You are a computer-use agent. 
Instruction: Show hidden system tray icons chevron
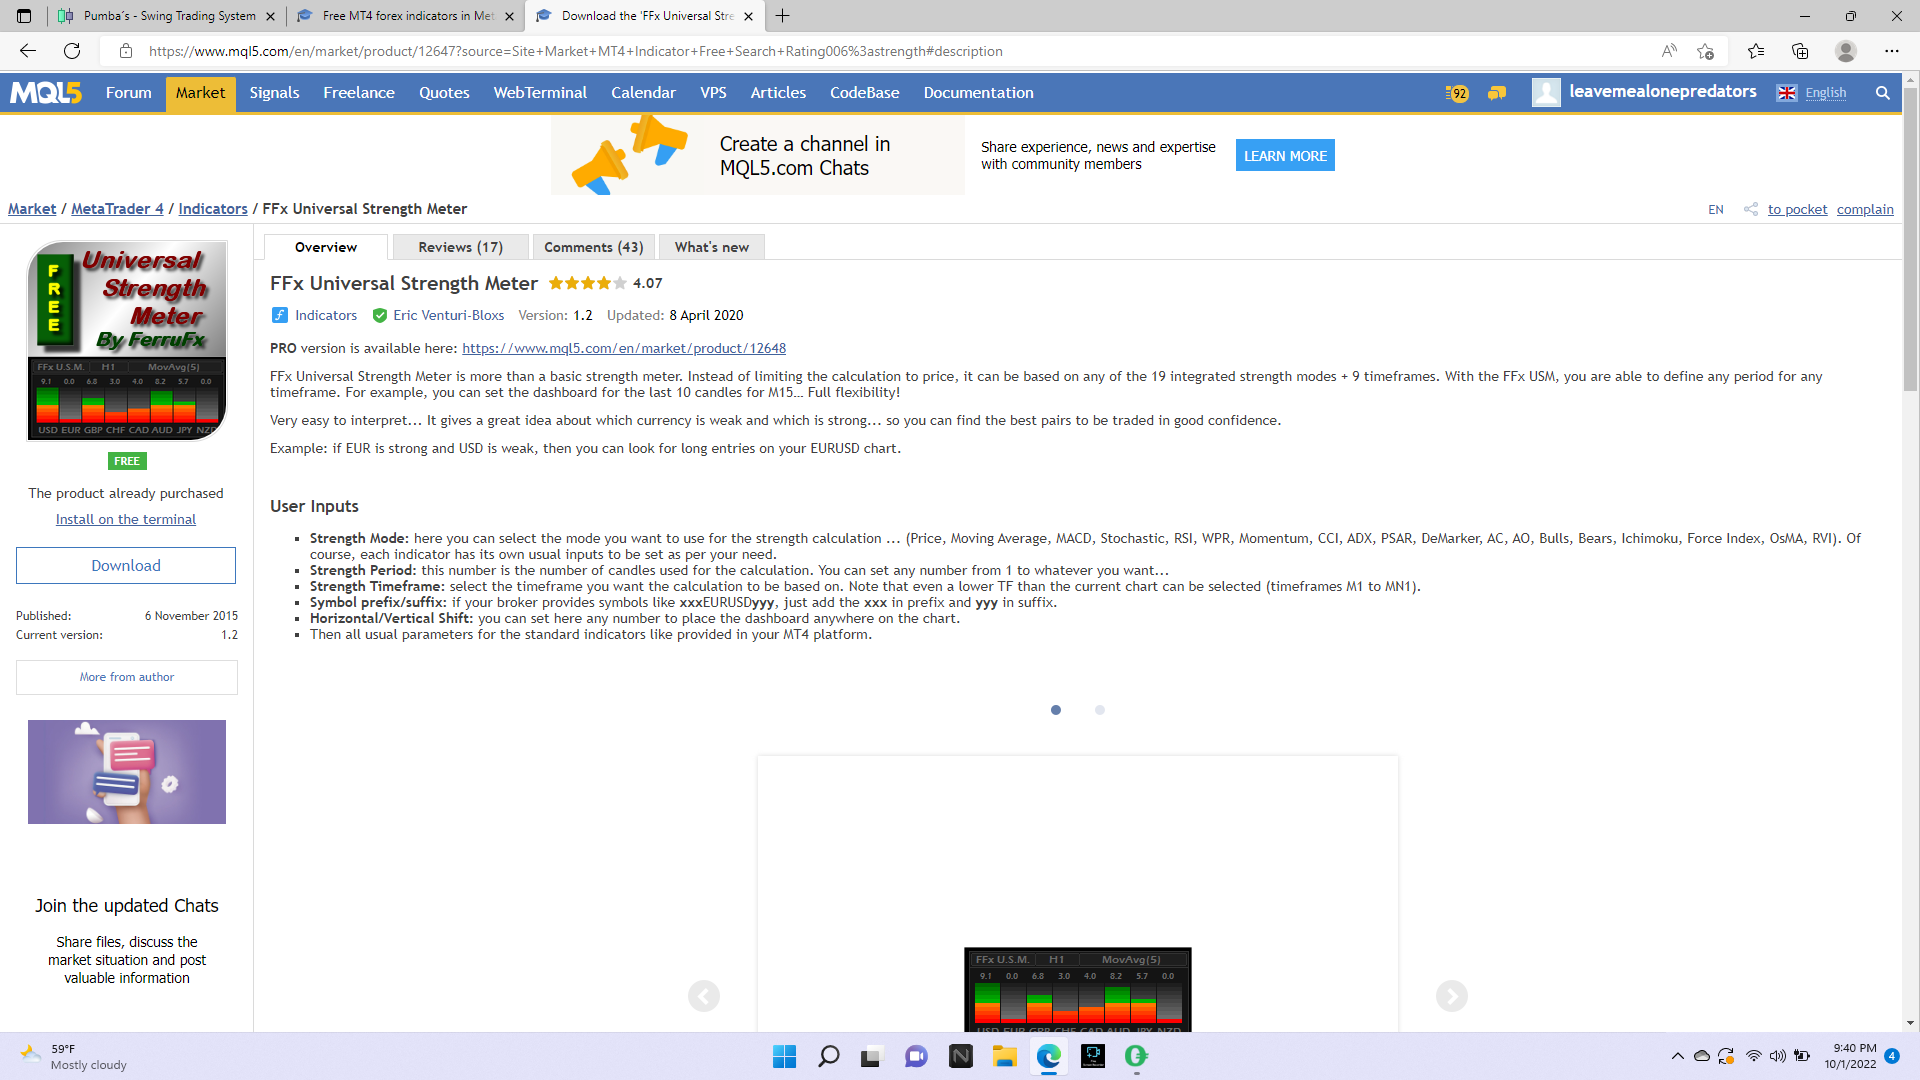pyautogui.click(x=1677, y=1056)
